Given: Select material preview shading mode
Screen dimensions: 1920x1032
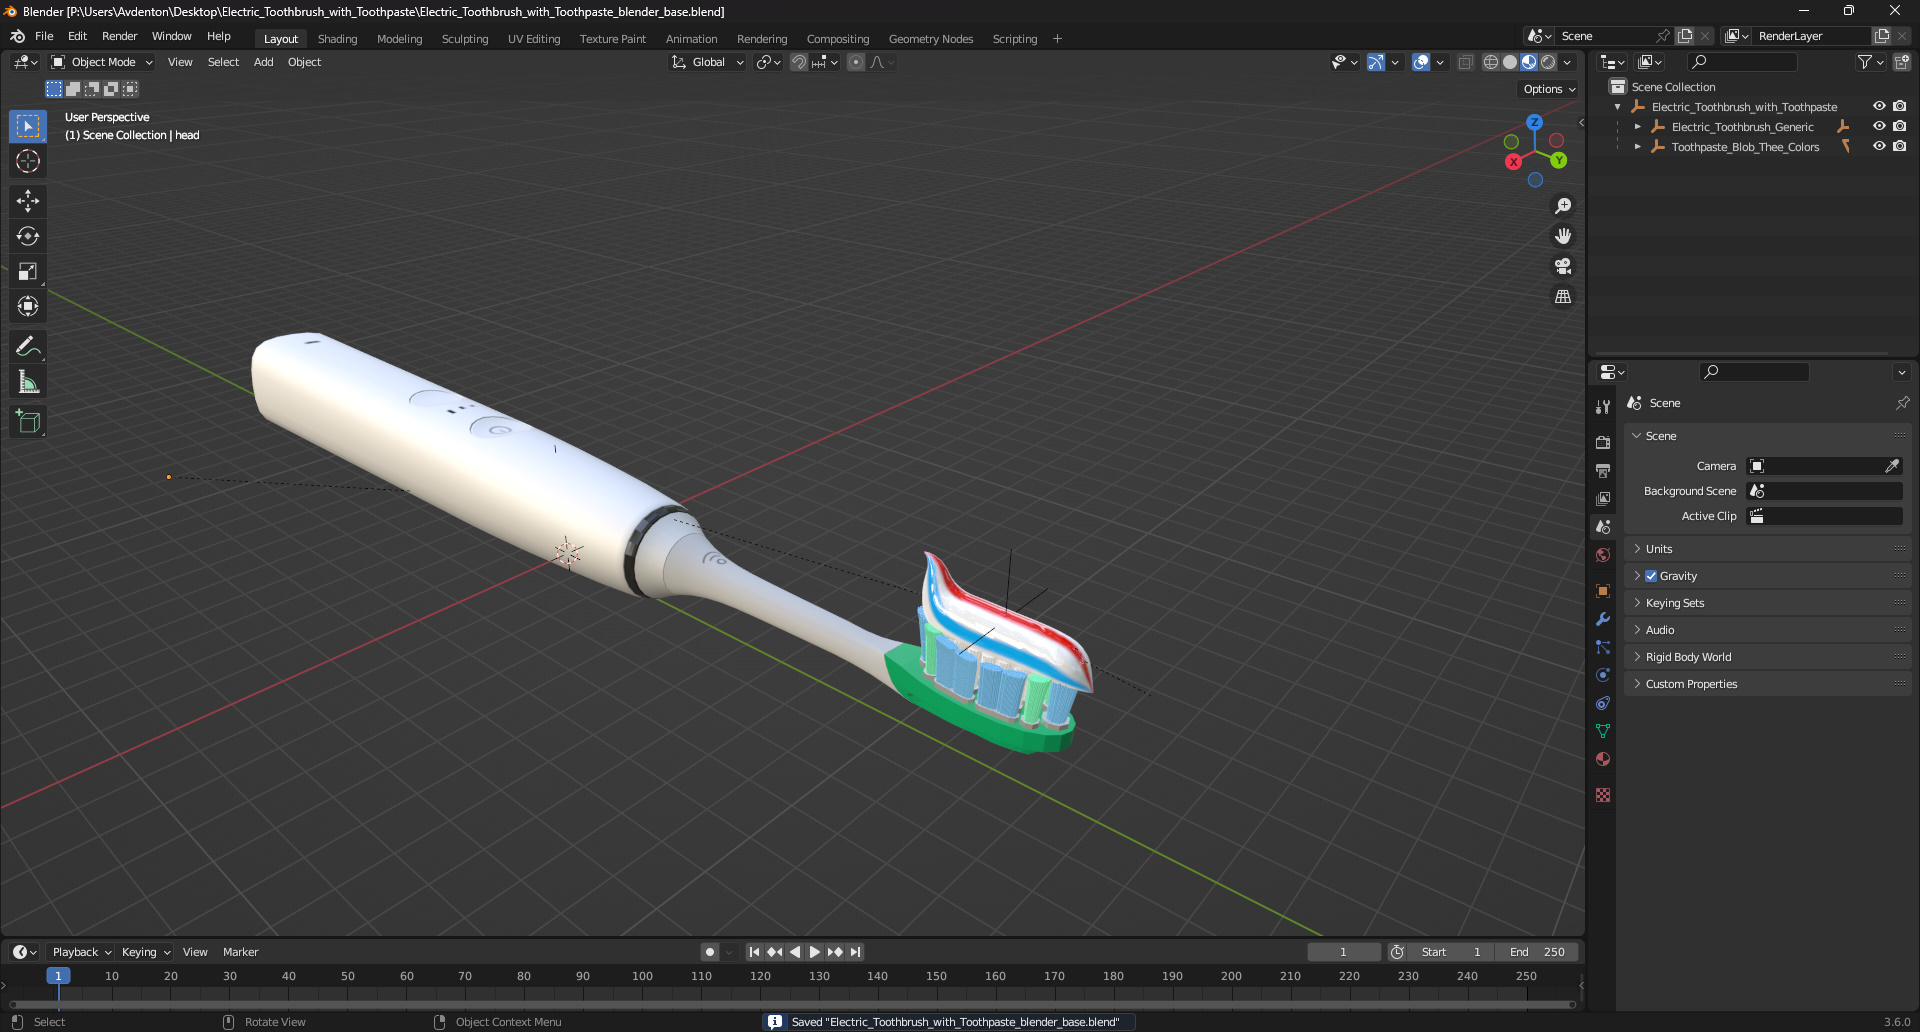Looking at the screenshot, I should click(1529, 62).
